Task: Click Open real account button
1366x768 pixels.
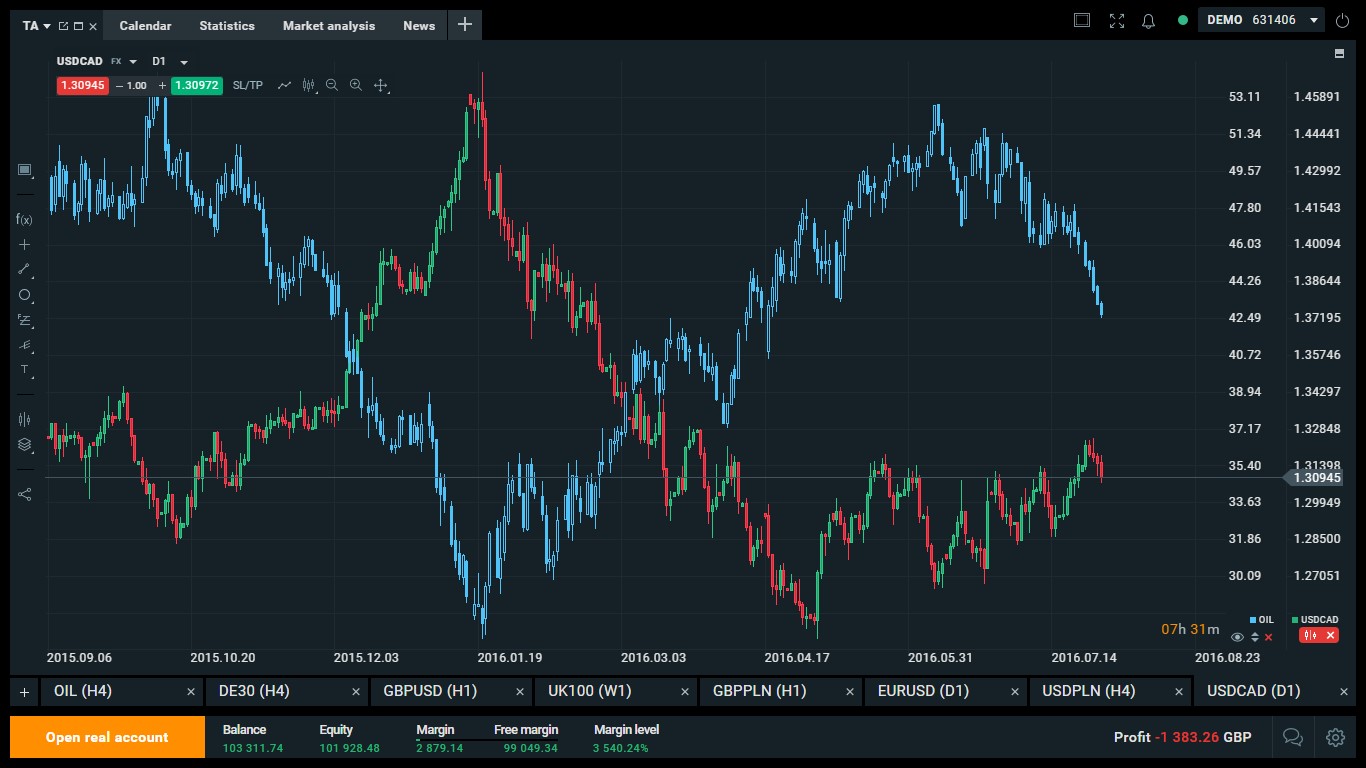Action: pyautogui.click(x=107, y=737)
